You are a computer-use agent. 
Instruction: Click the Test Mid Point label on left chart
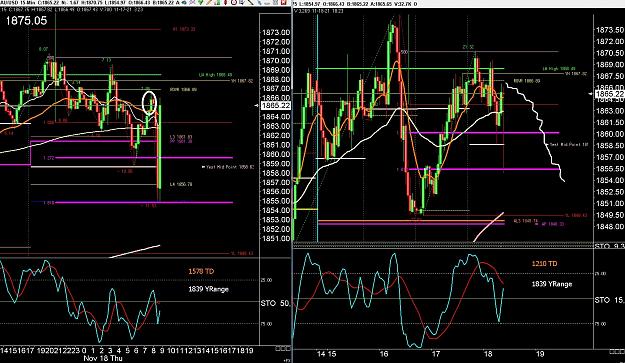pos(228,167)
